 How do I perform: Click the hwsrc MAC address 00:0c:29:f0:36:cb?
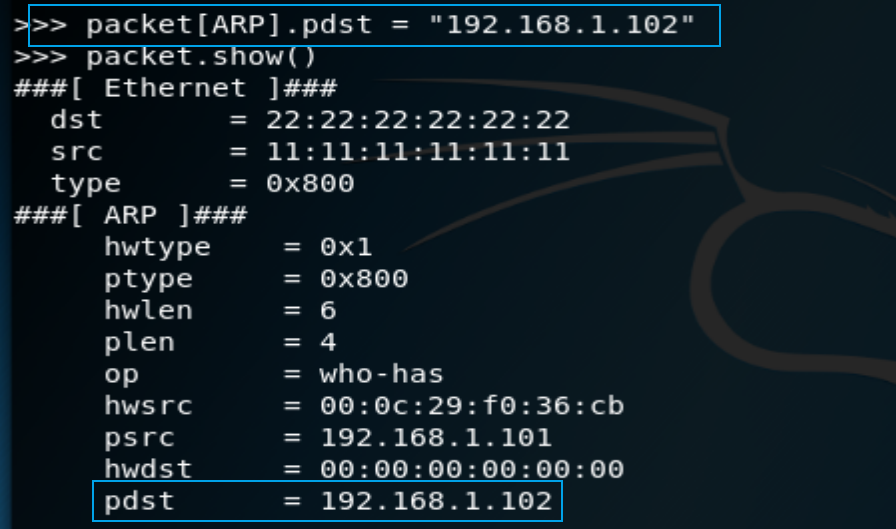(471, 406)
